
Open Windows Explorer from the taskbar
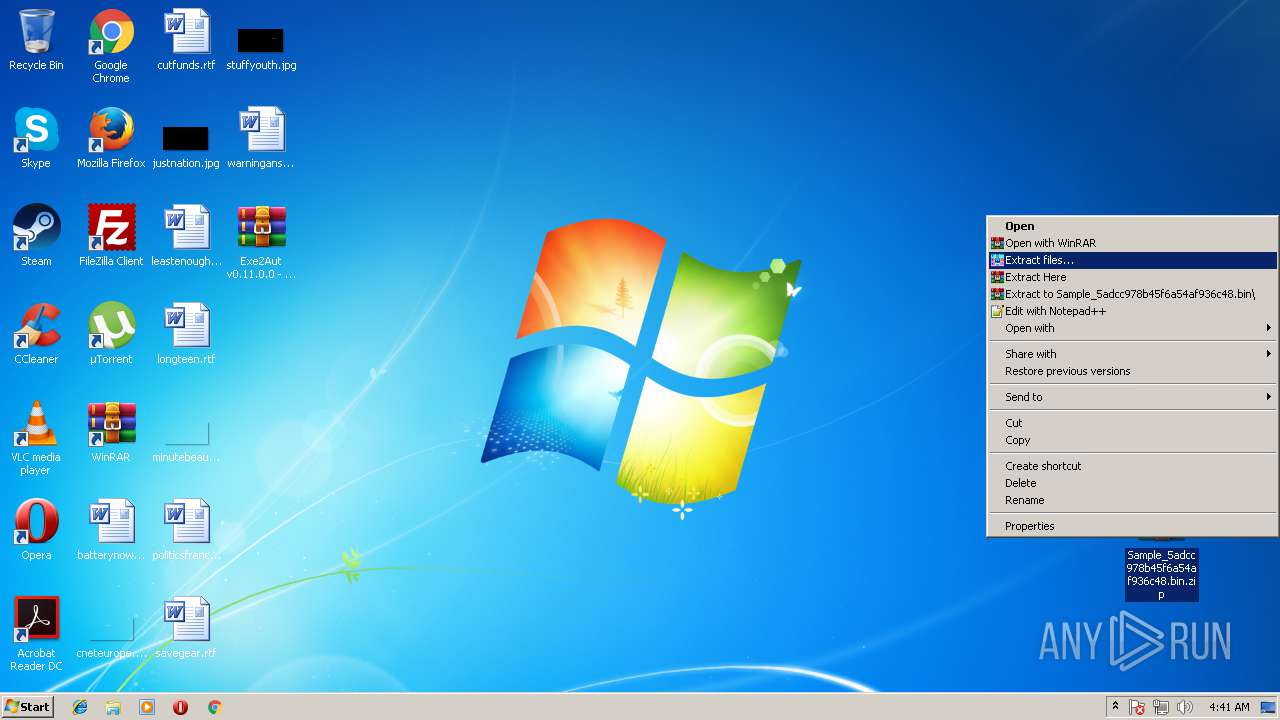click(x=113, y=707)
